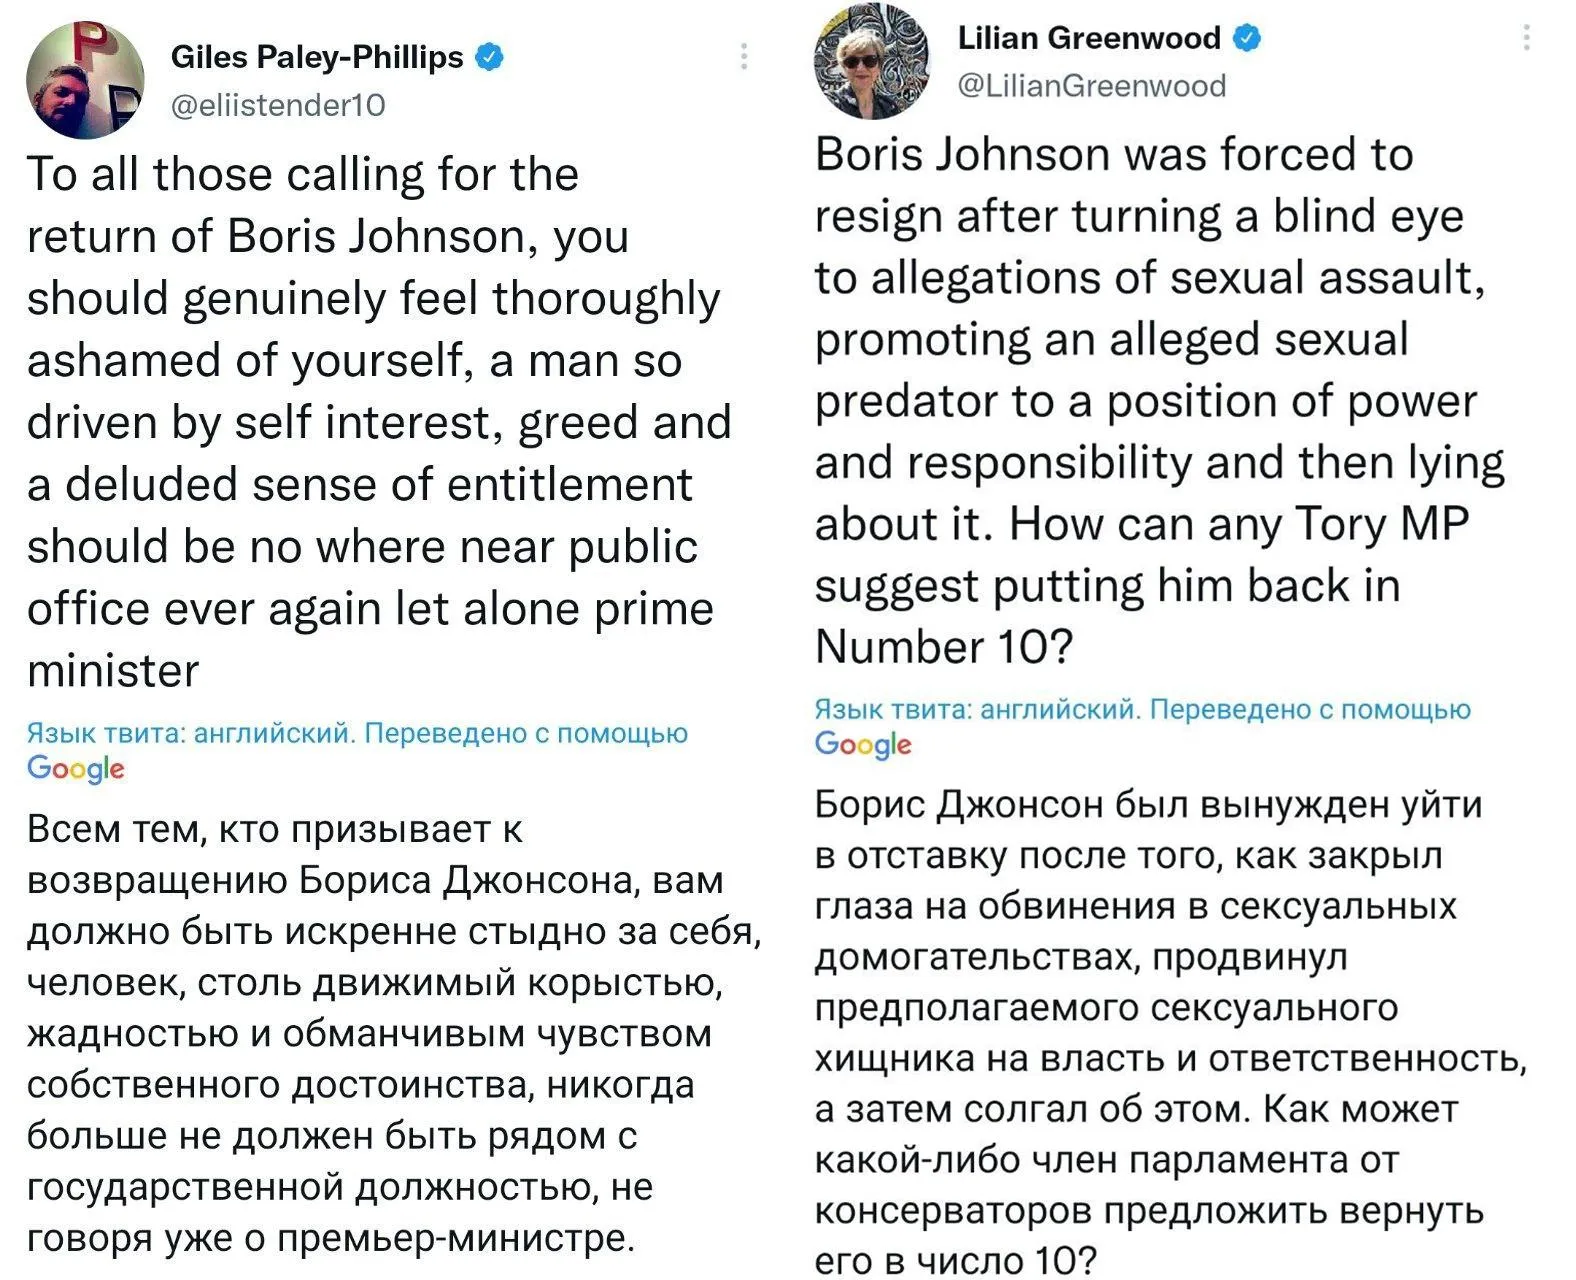The height and width of the screenshot is (1280, 1576).
Task: Click Google logo under Lilian's tweet
Action: click(x=863, y=745)
